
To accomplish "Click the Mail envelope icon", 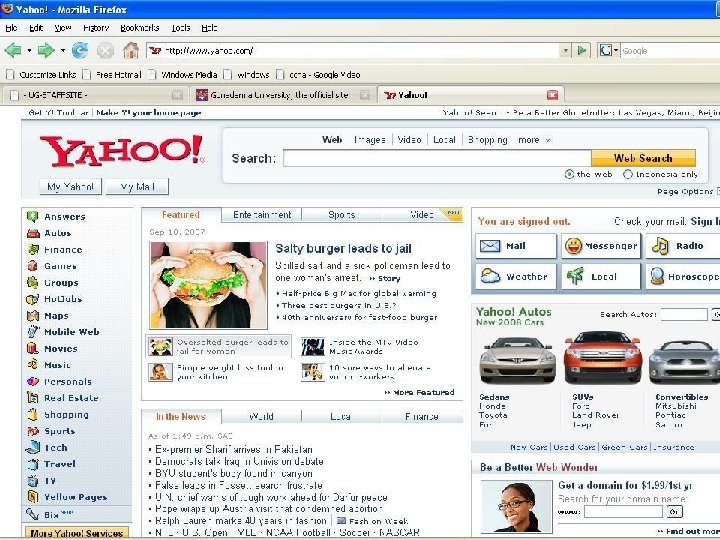I will (490, 246).
